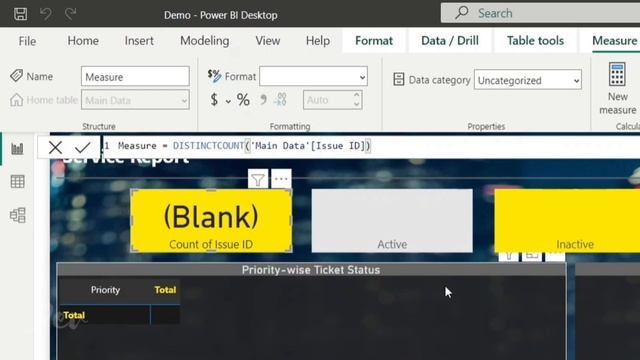
Task: Click the currency dollar format icon
Action: pos(214,100)
